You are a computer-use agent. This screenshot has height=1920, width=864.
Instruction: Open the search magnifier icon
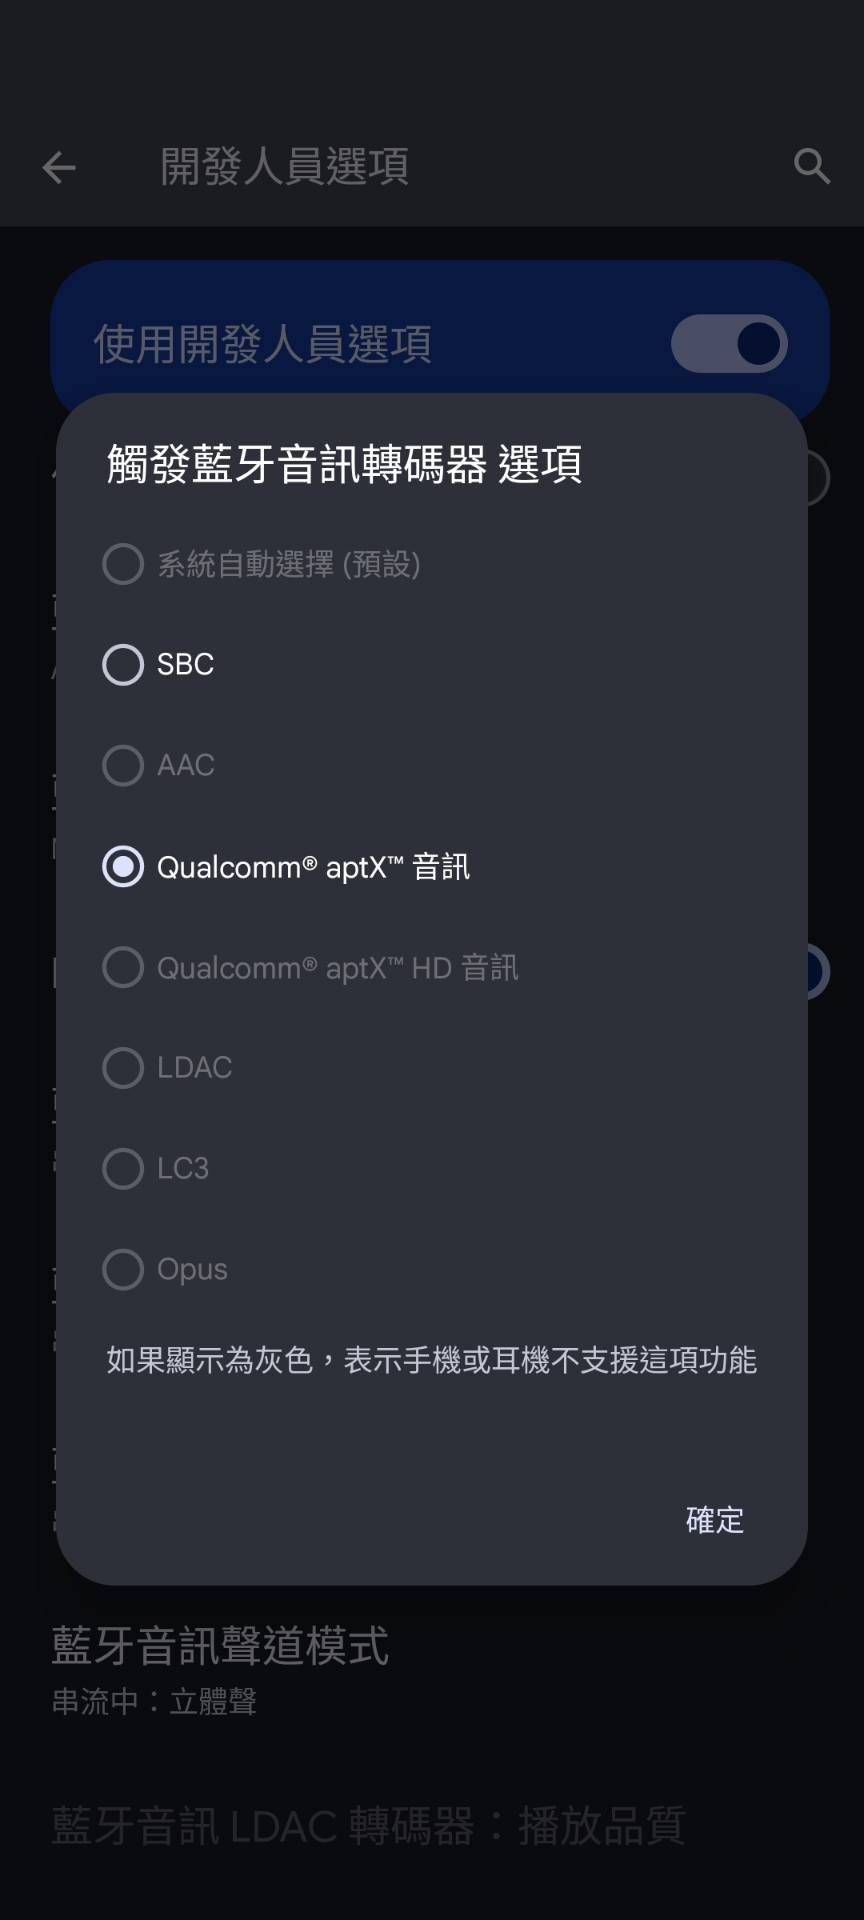pyautogui.click(x=812, y=166)
